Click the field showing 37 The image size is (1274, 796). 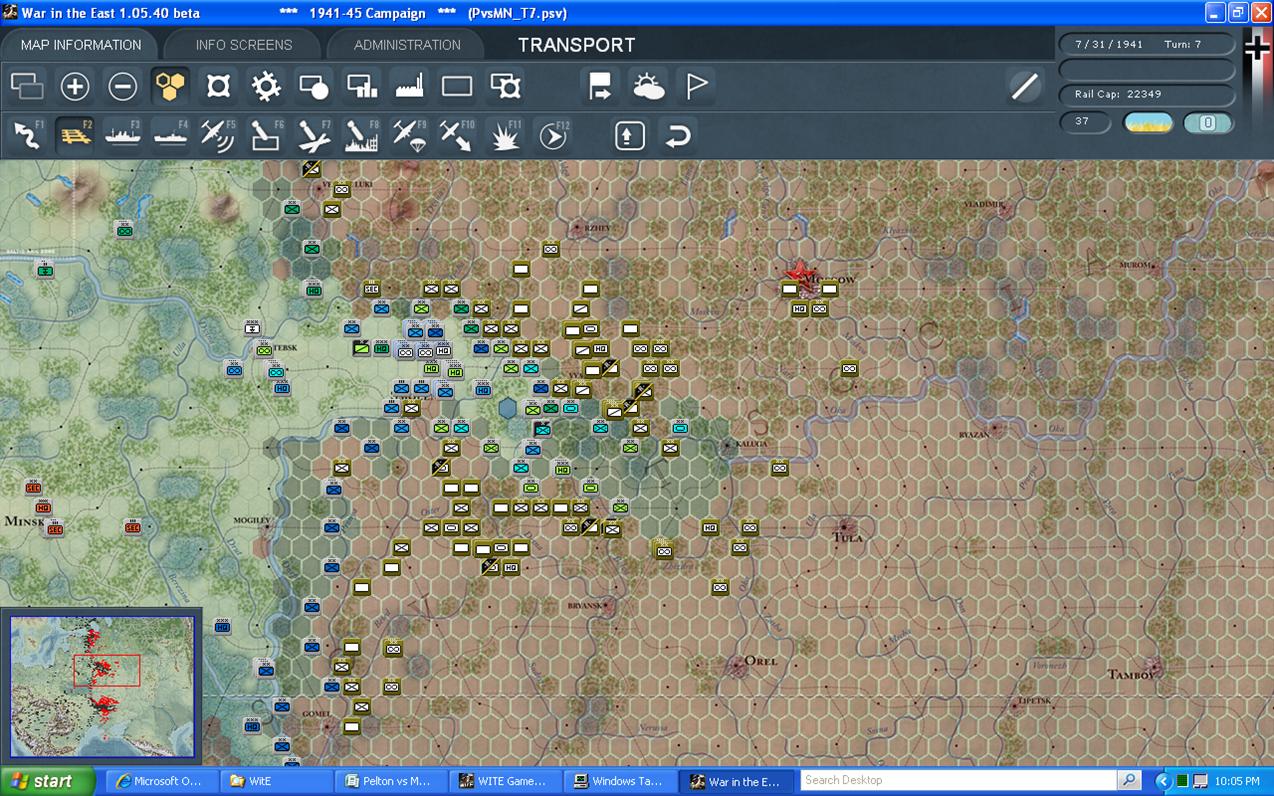pos(1085,122)
